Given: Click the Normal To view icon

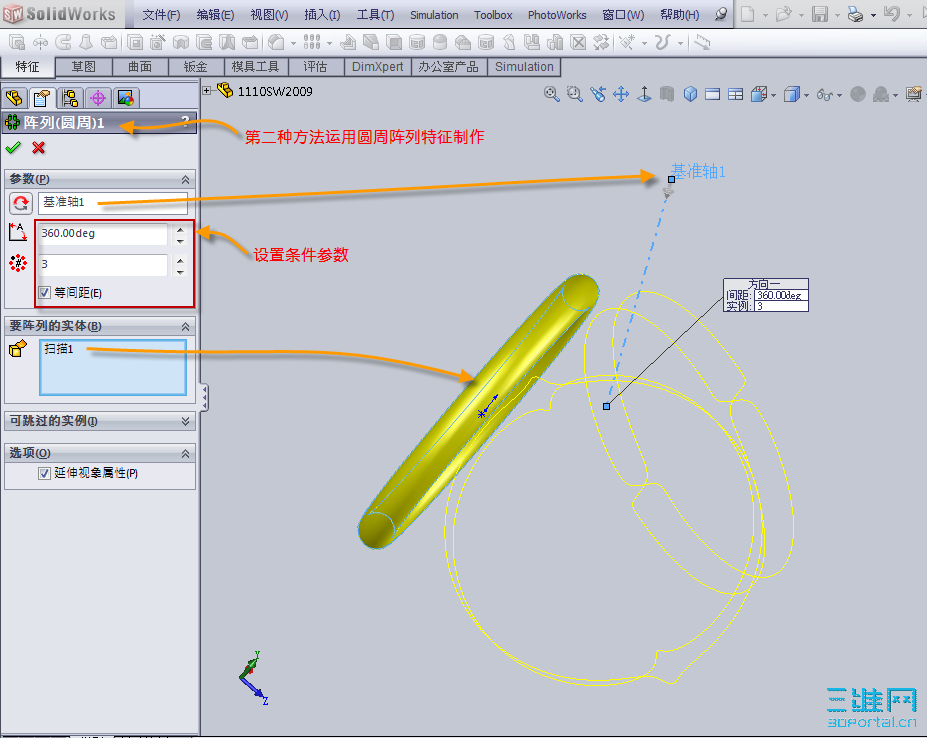Looking at the screenshot, I should pos(644,94).
